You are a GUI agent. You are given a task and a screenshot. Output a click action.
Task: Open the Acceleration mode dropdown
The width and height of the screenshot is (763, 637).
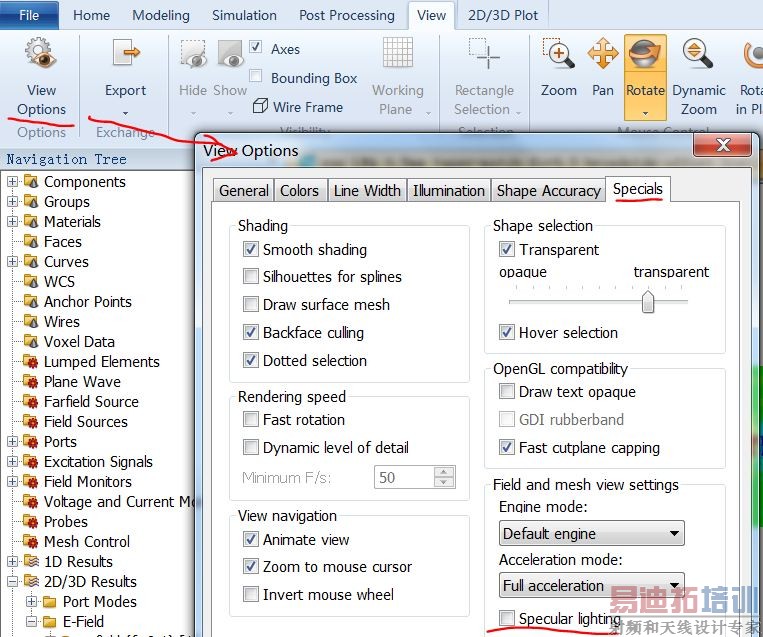tap(591, 585)
